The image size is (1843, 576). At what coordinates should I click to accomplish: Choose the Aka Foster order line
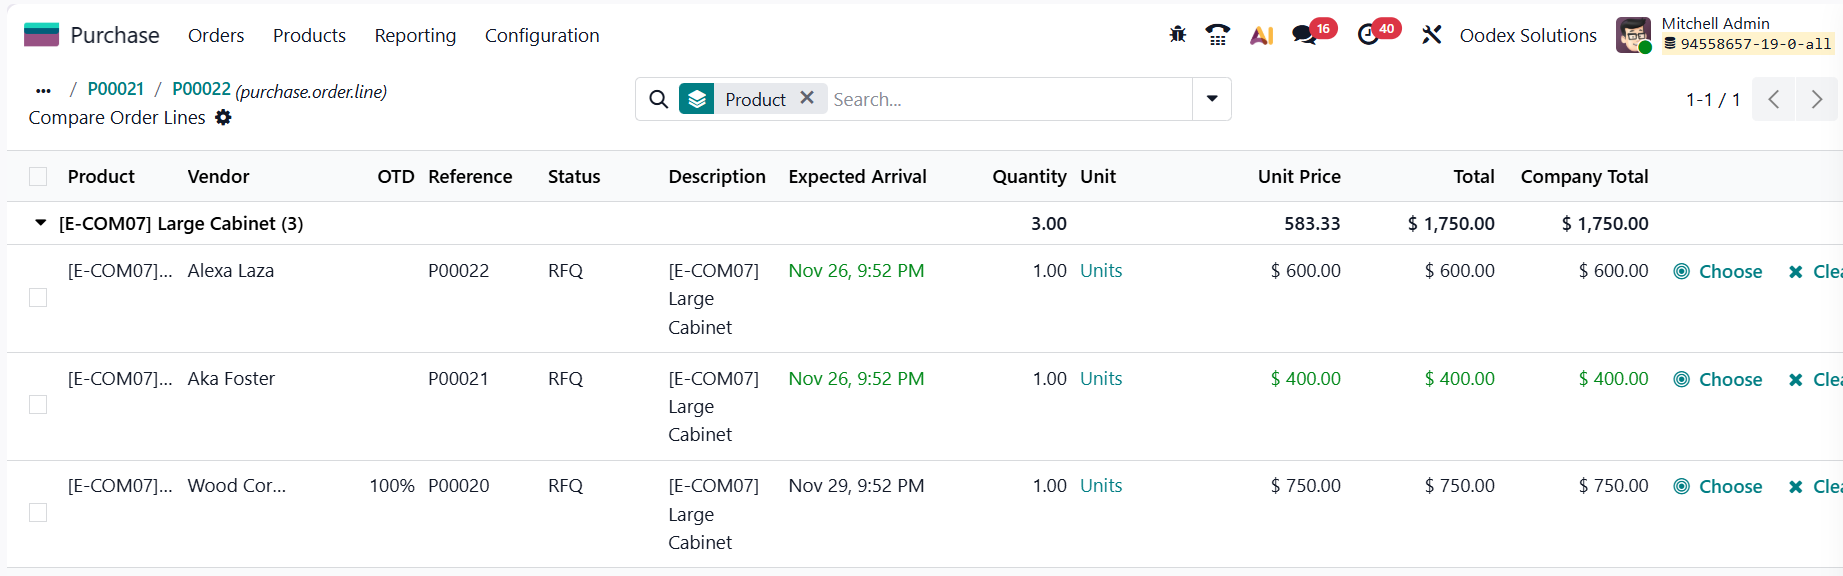[x=1718, y=380]
